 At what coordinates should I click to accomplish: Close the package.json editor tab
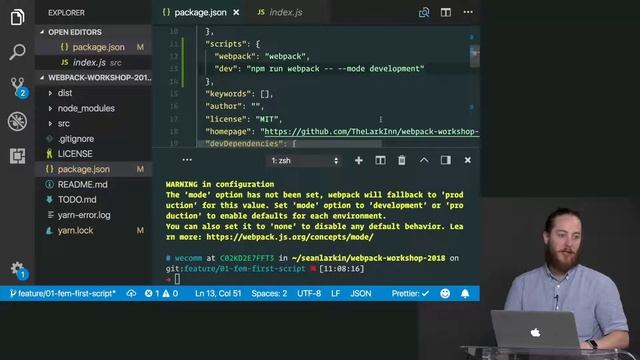(236, 13)
